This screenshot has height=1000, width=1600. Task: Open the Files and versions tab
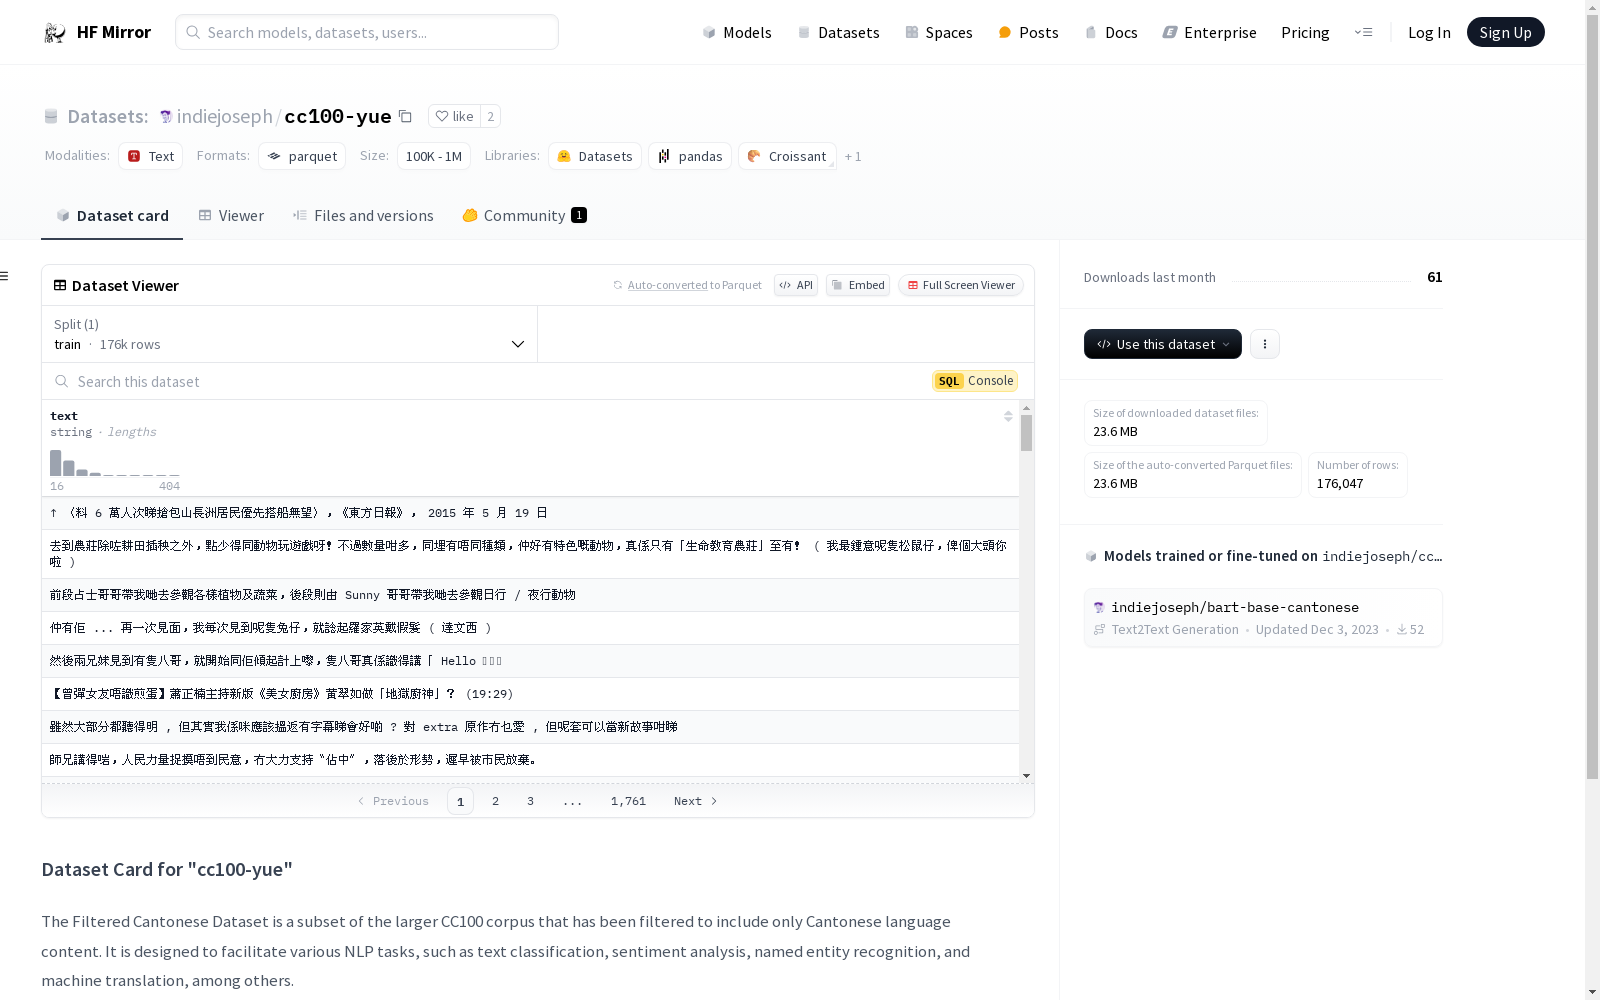click(x=363, y=215)
